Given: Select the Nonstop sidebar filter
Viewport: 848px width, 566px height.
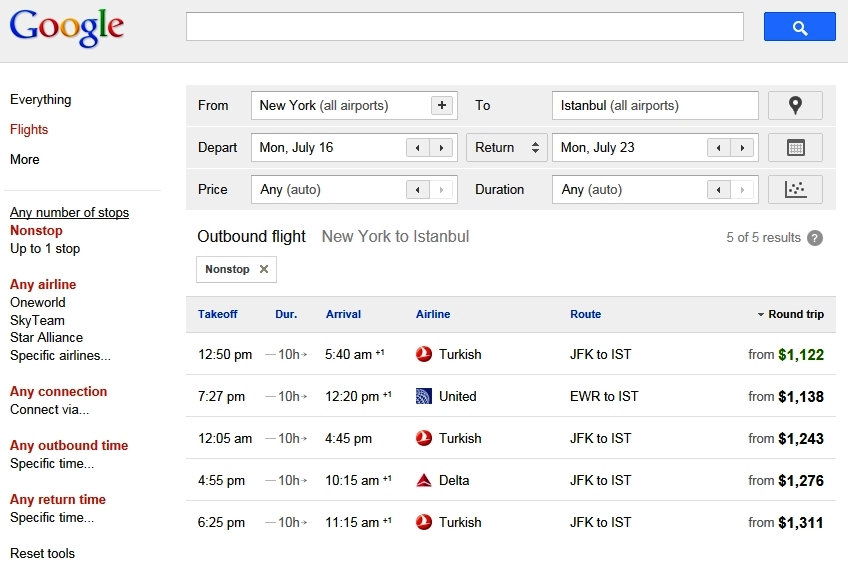Looking at the screenshot, I should pos(36,230).
